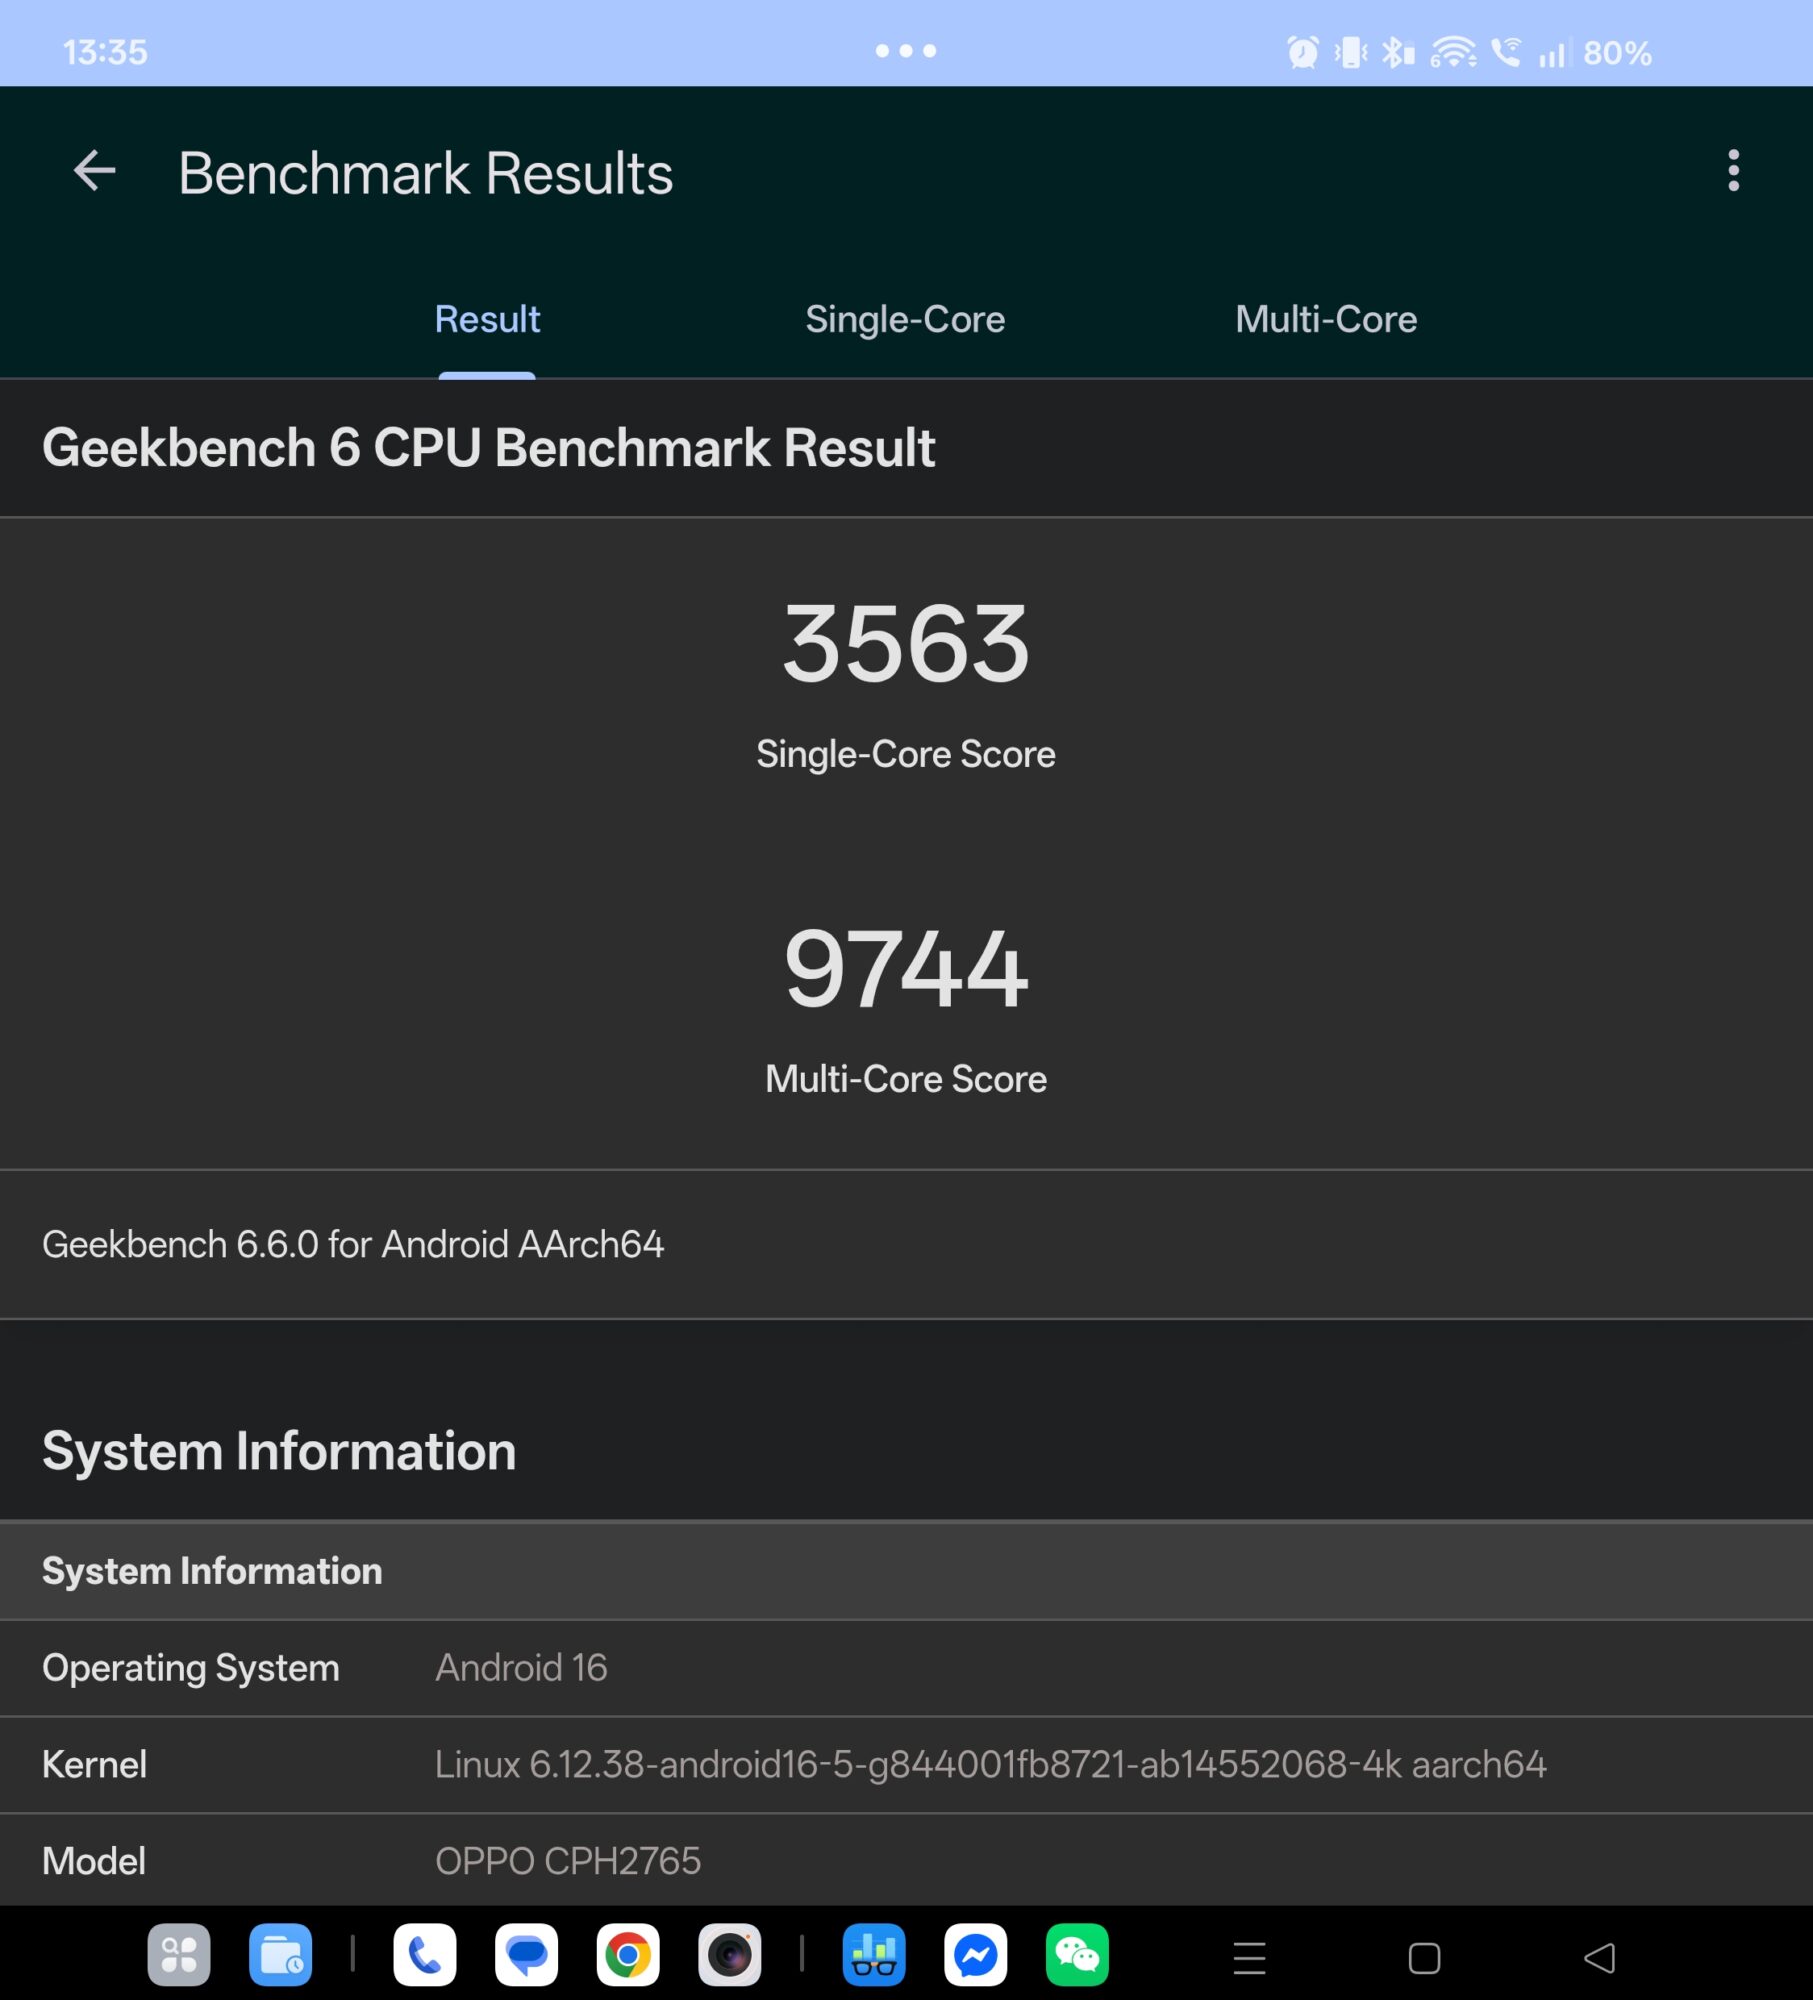Tap the square home navigation button
1813x2000 pixels.
pos(1424,1957)
